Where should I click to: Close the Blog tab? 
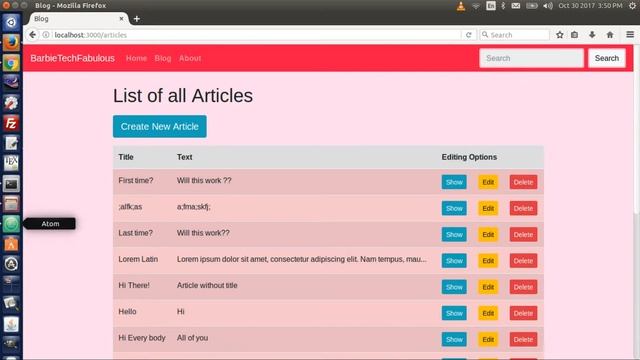121,19
